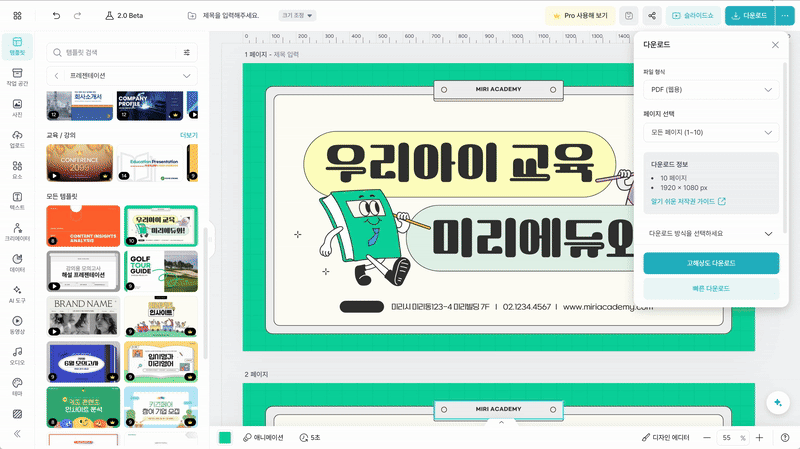
Task: Open the 작업 공간 workspace tab
Action: click(17, 75)
